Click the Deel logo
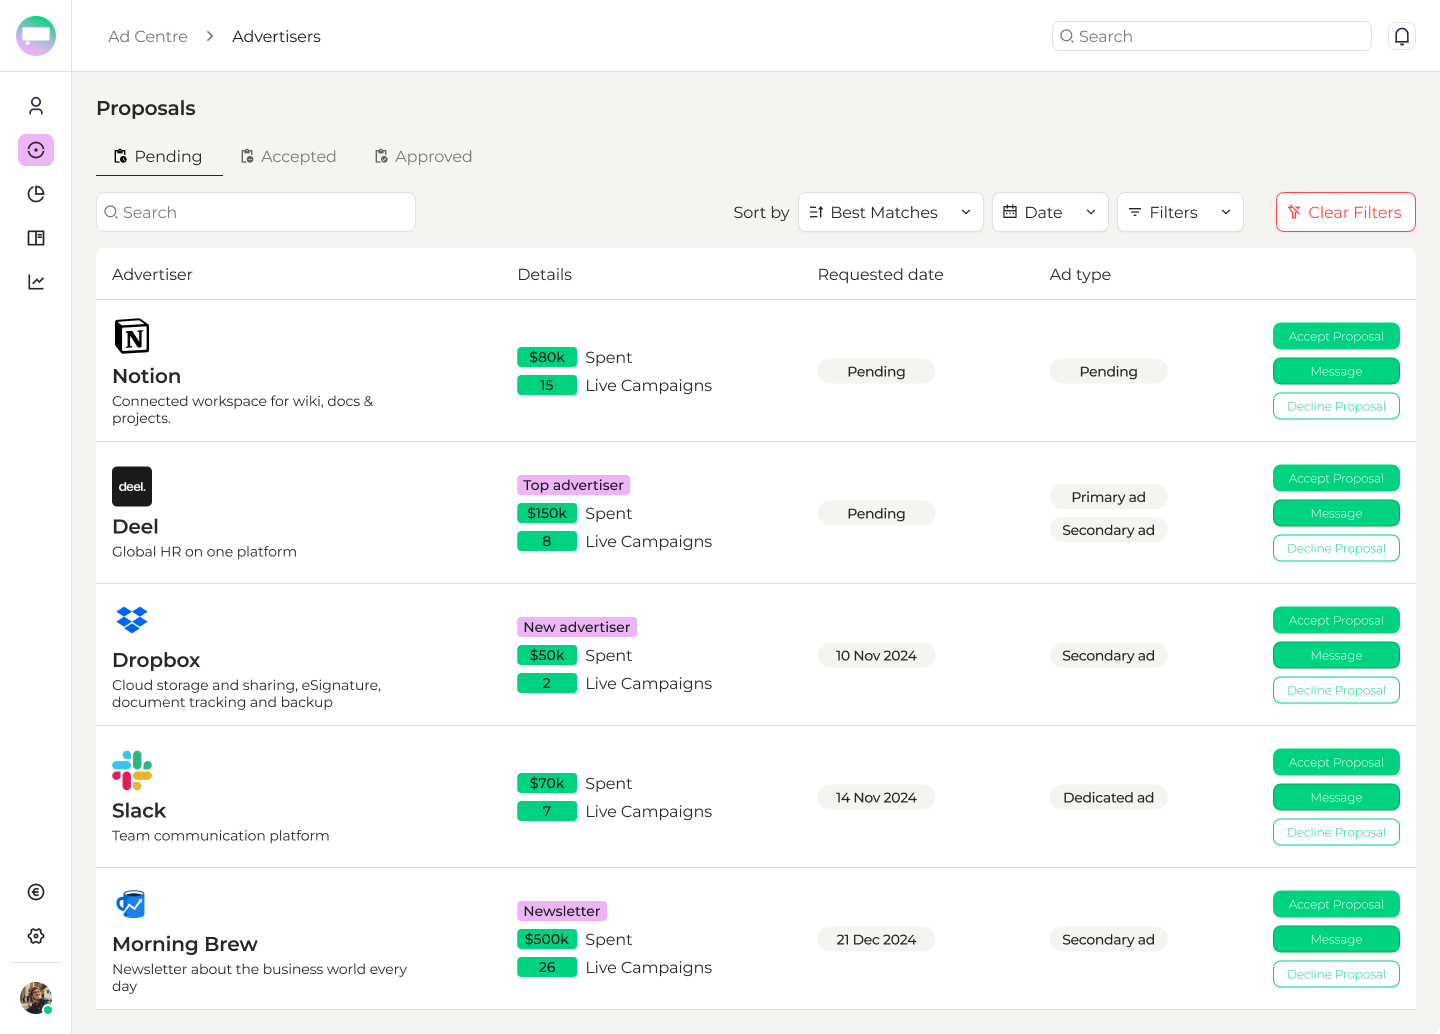1440x1034 pixels. tap(132, 487)
